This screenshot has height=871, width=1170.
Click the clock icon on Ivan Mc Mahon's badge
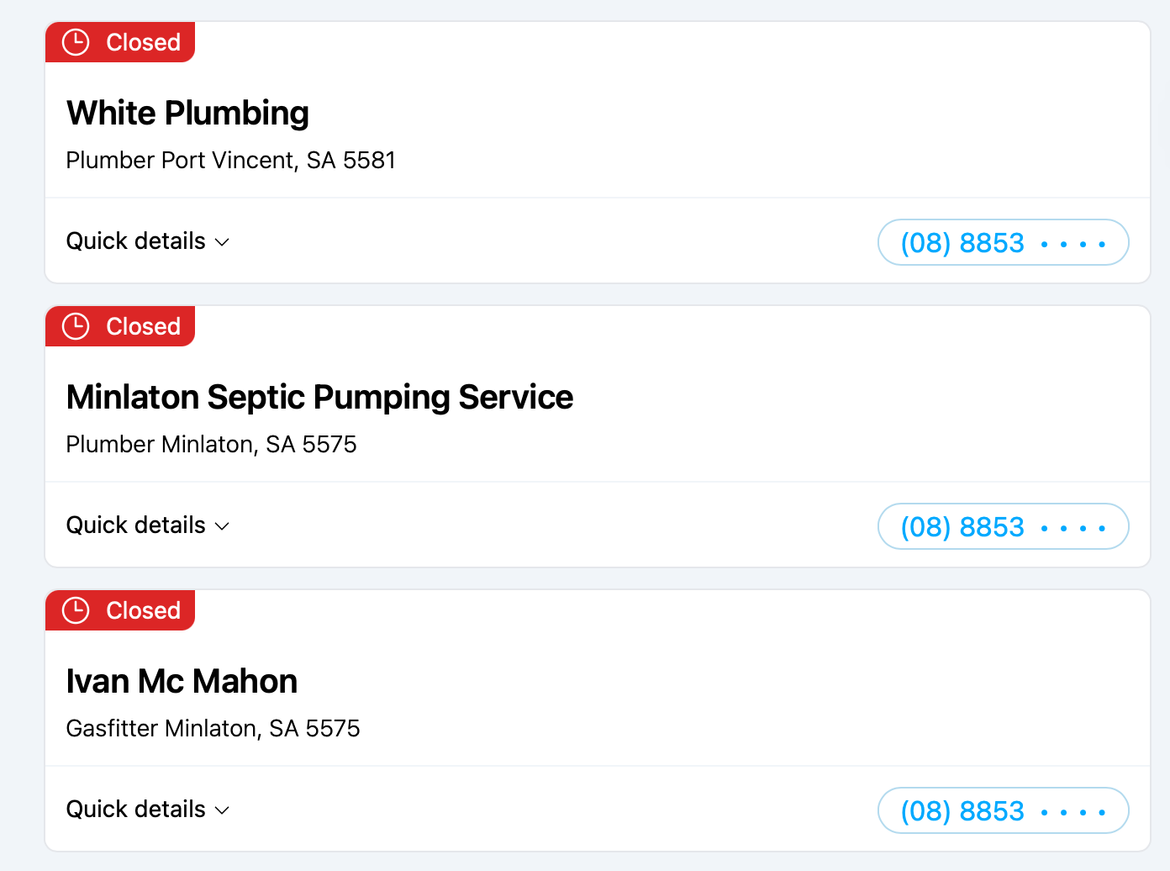76,610
